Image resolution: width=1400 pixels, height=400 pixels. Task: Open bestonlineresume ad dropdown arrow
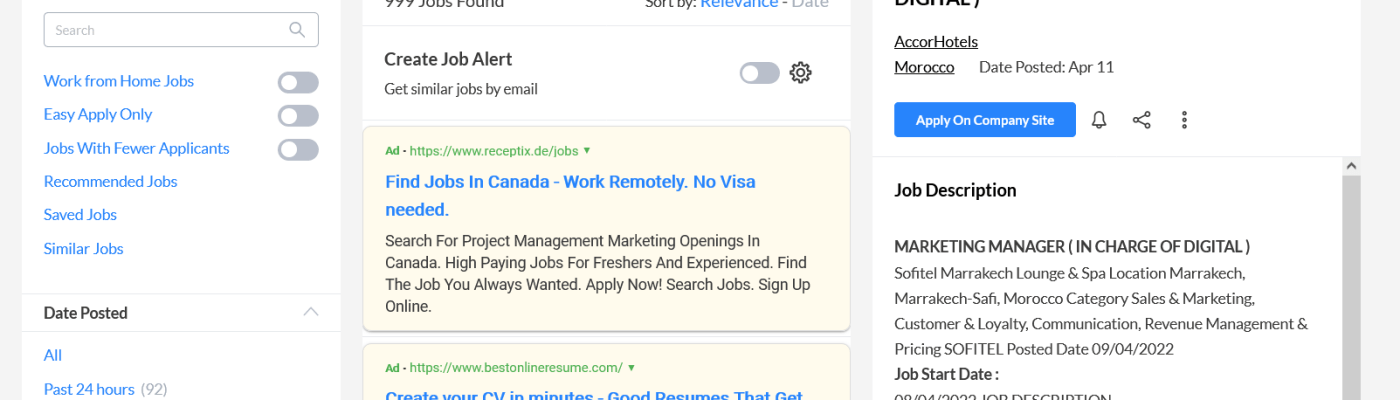[x=631, y=367]
